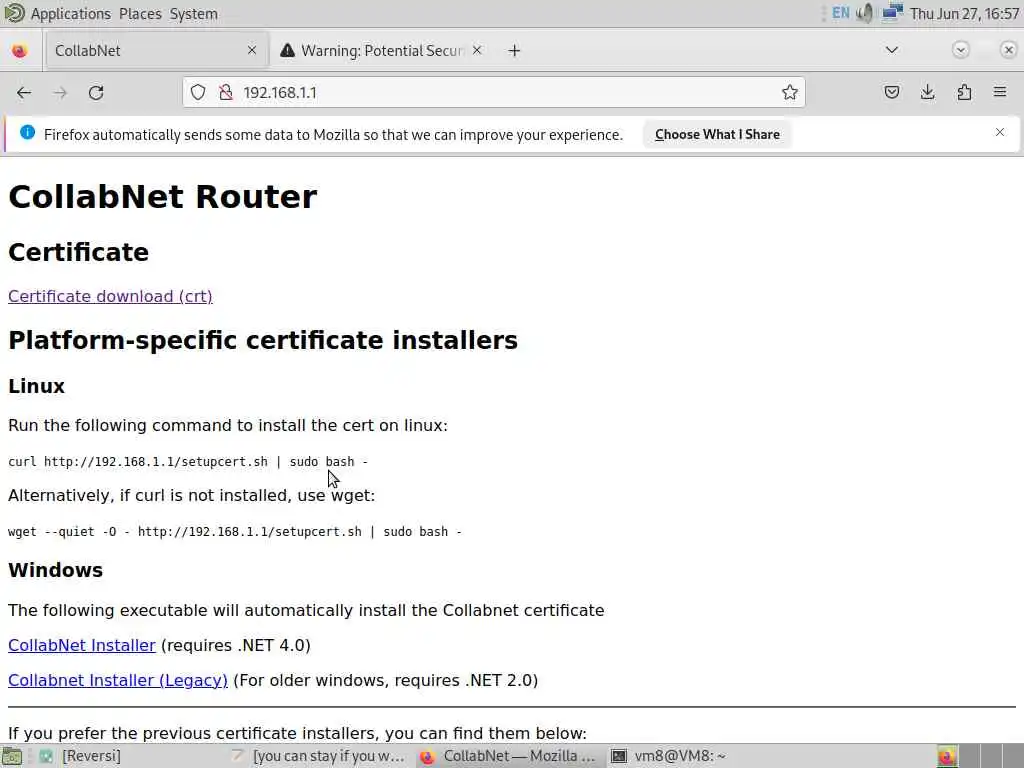The height and width of the screenshot is (768, 1024).
Task: Click the Firefox View icon
Action: 20,50
